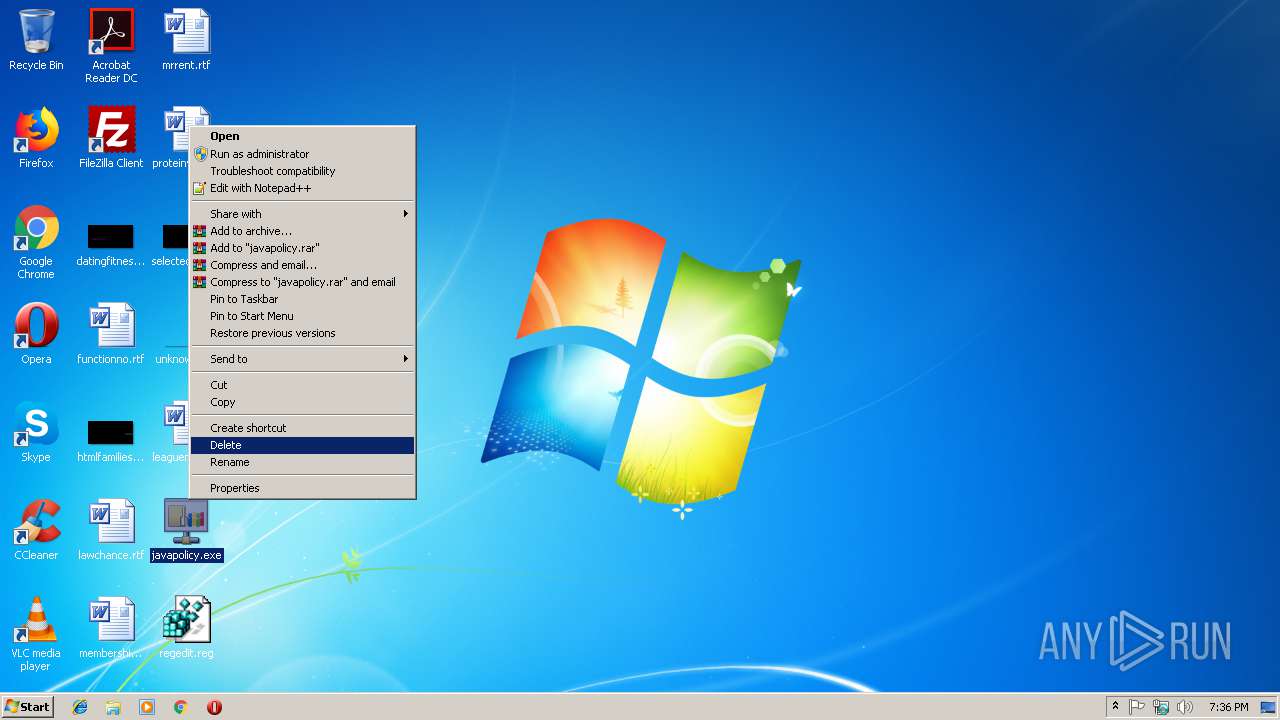1280x720 pixels.
Task: Select the VLC media player shortcut
Action: tap(36, 634)
